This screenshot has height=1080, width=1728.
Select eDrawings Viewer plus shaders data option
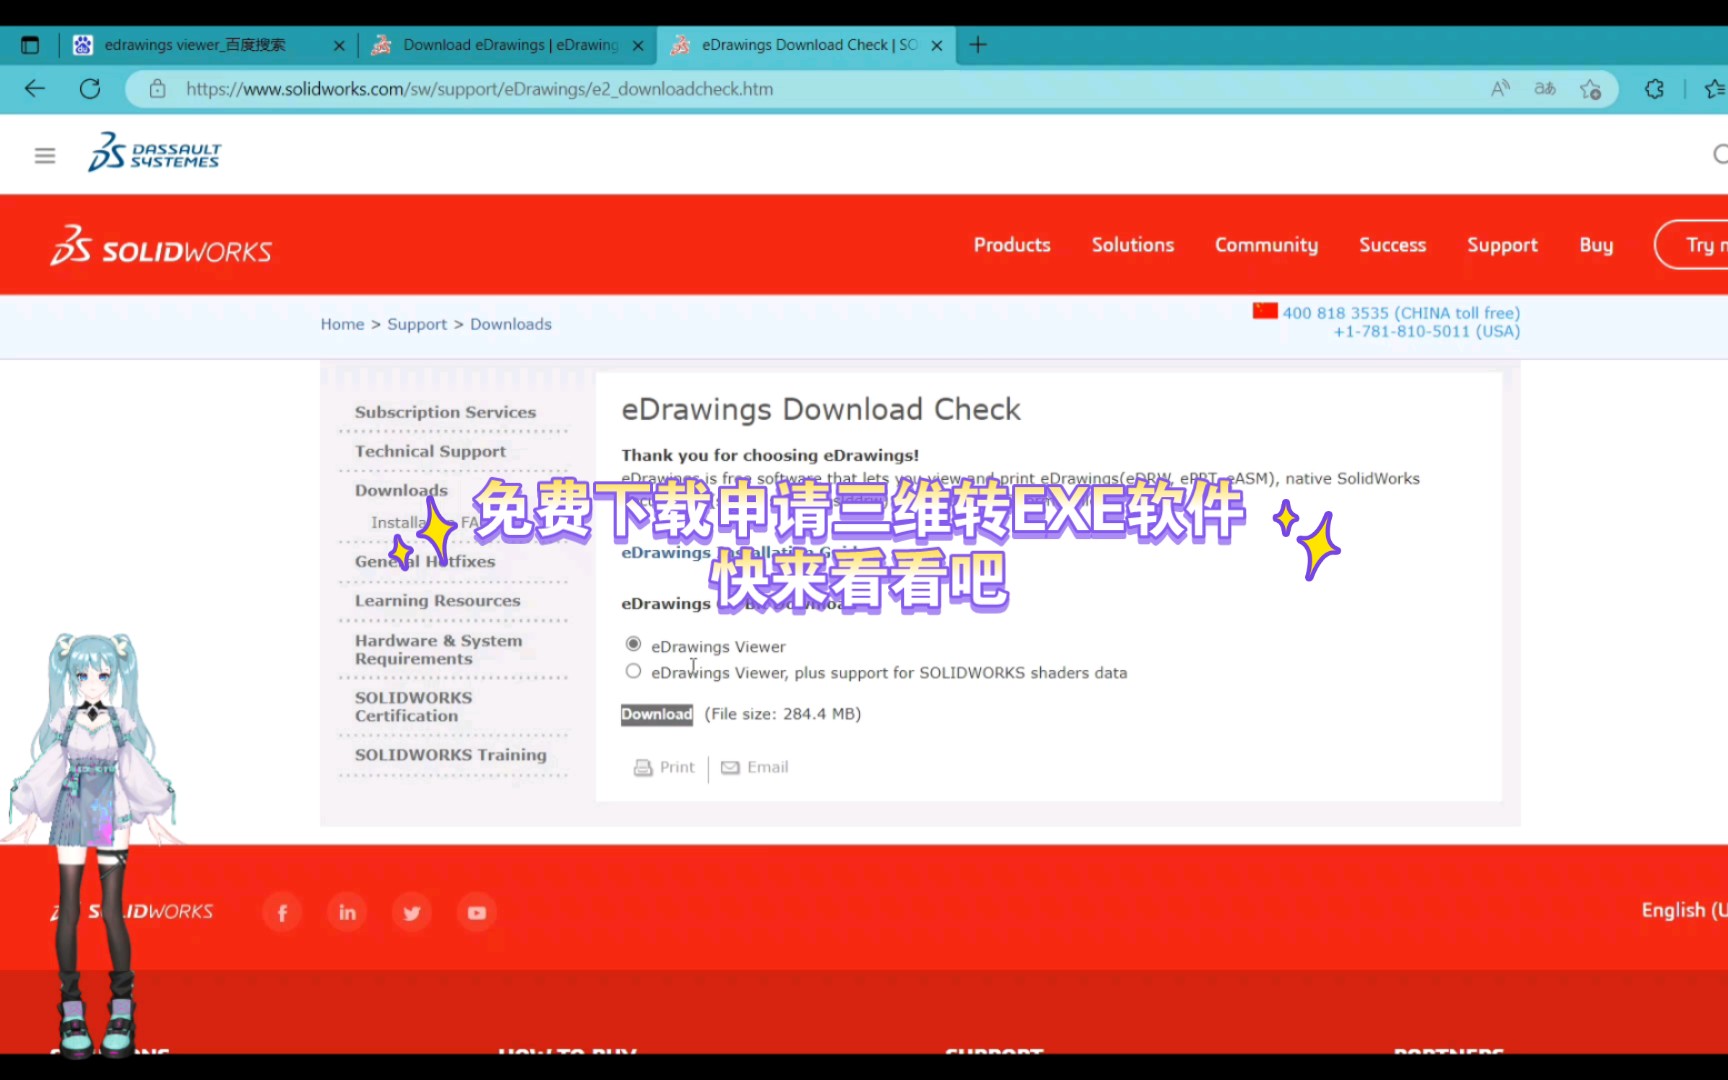[x=633, y=671]
